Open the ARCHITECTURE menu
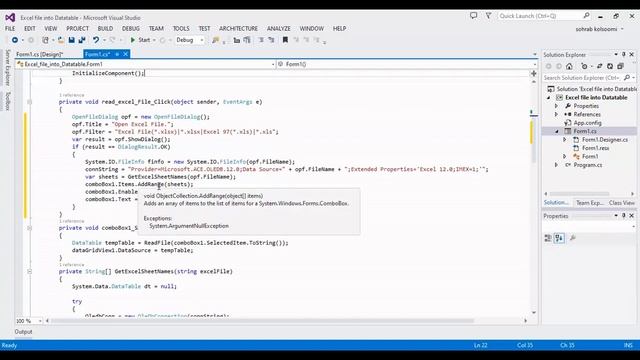 point(238,29)
